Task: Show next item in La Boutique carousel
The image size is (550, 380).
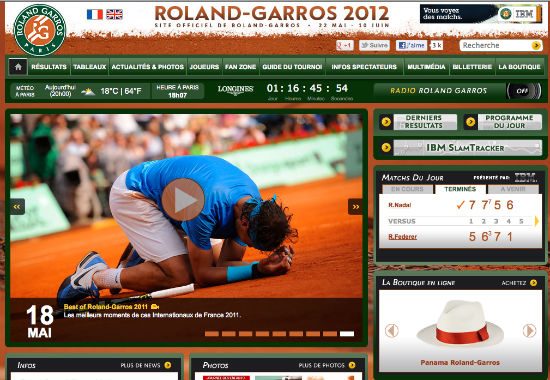Action: (529, 331)
